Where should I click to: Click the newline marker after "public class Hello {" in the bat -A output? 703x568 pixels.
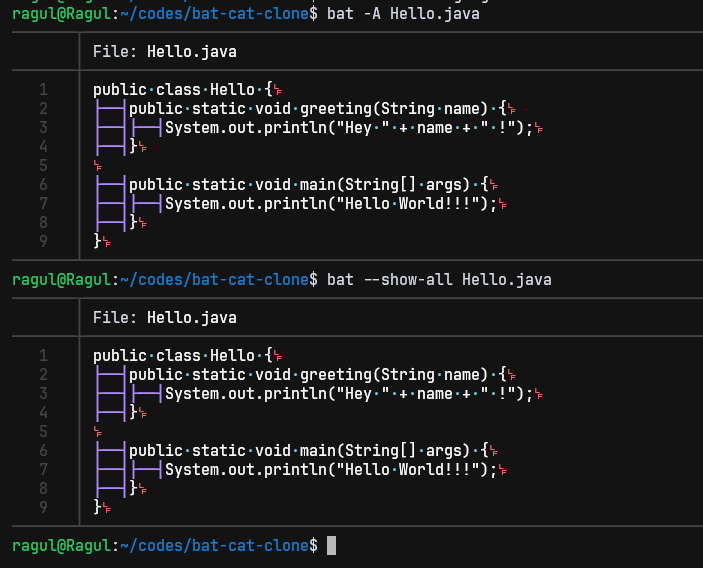click(x=276, y=90)
